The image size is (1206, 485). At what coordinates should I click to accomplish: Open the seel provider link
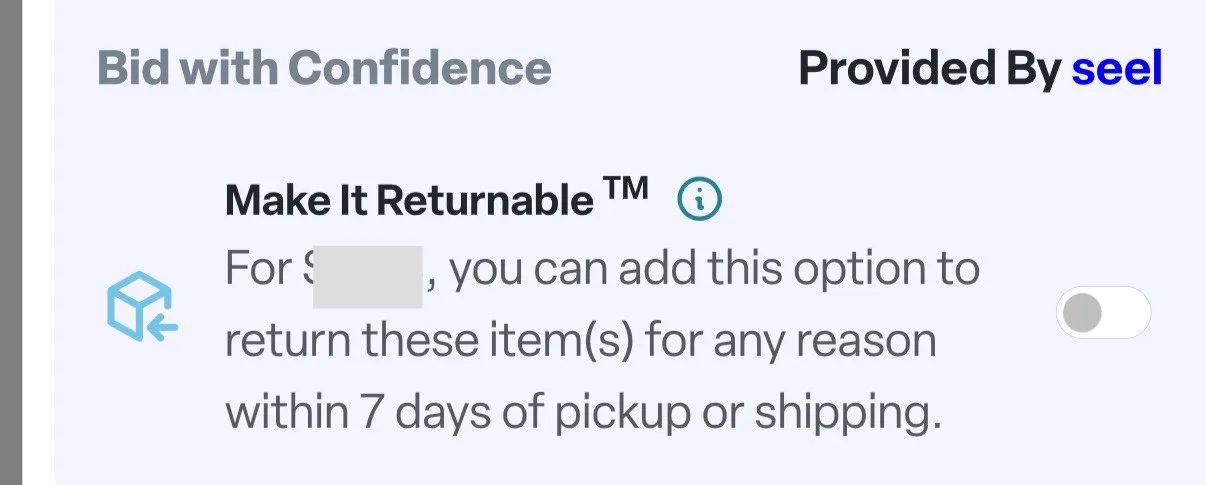tap(1117, 69)
